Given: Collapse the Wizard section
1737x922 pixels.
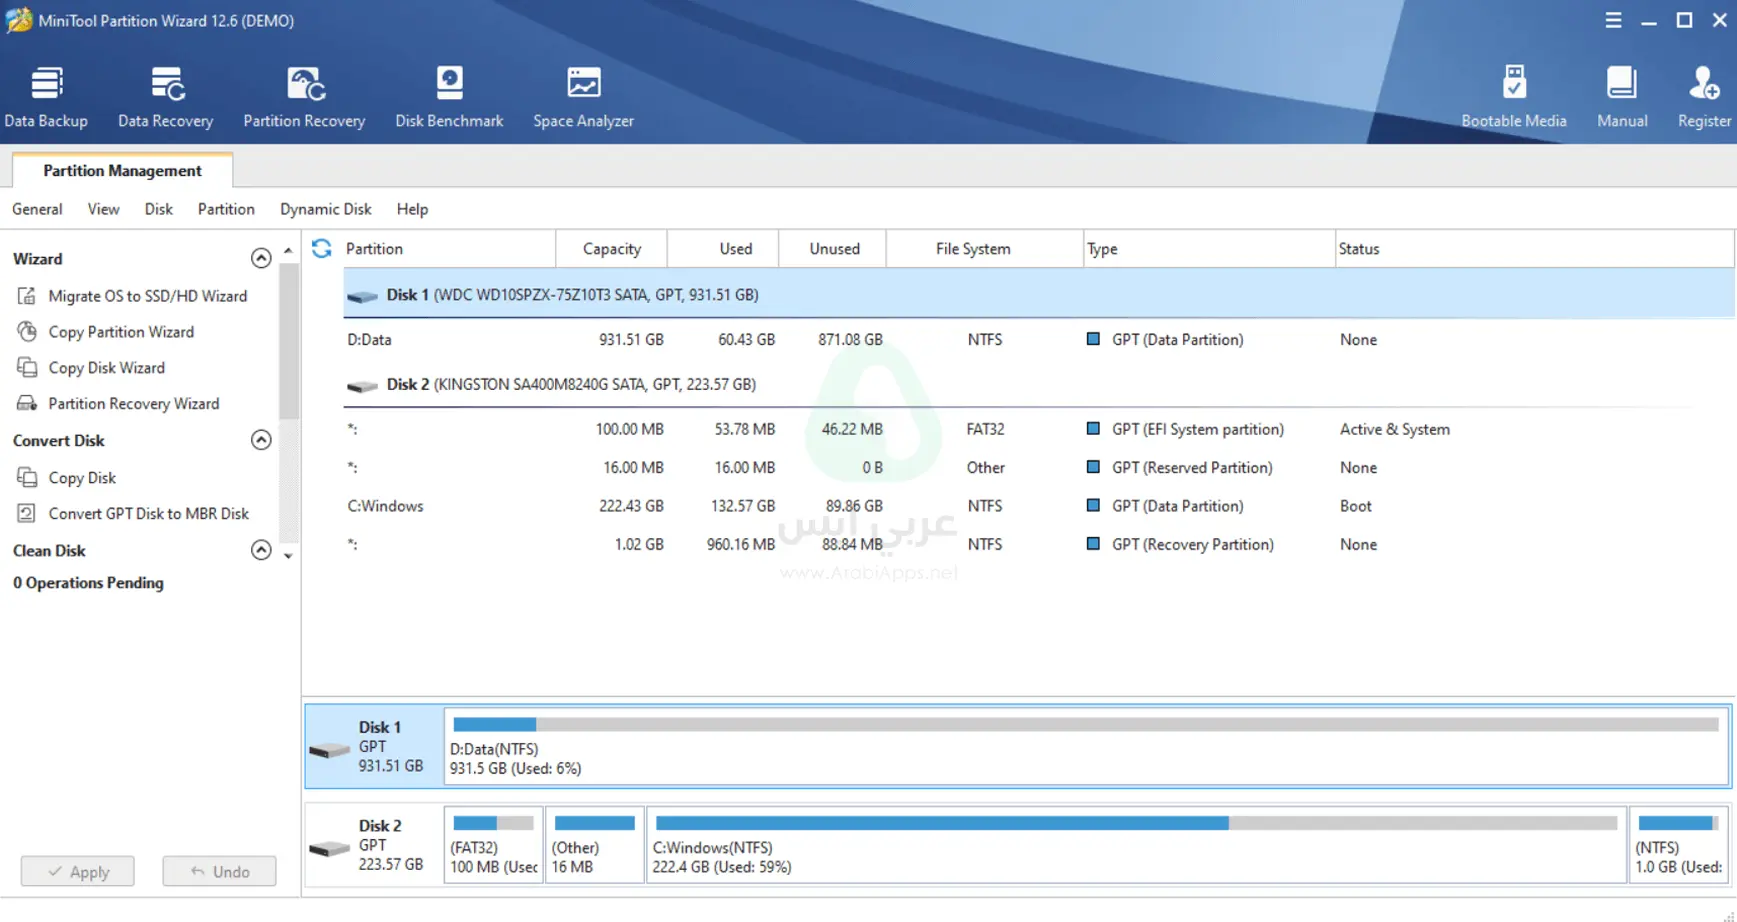Looking at the screenshot, I should click(x=261, y=258).
